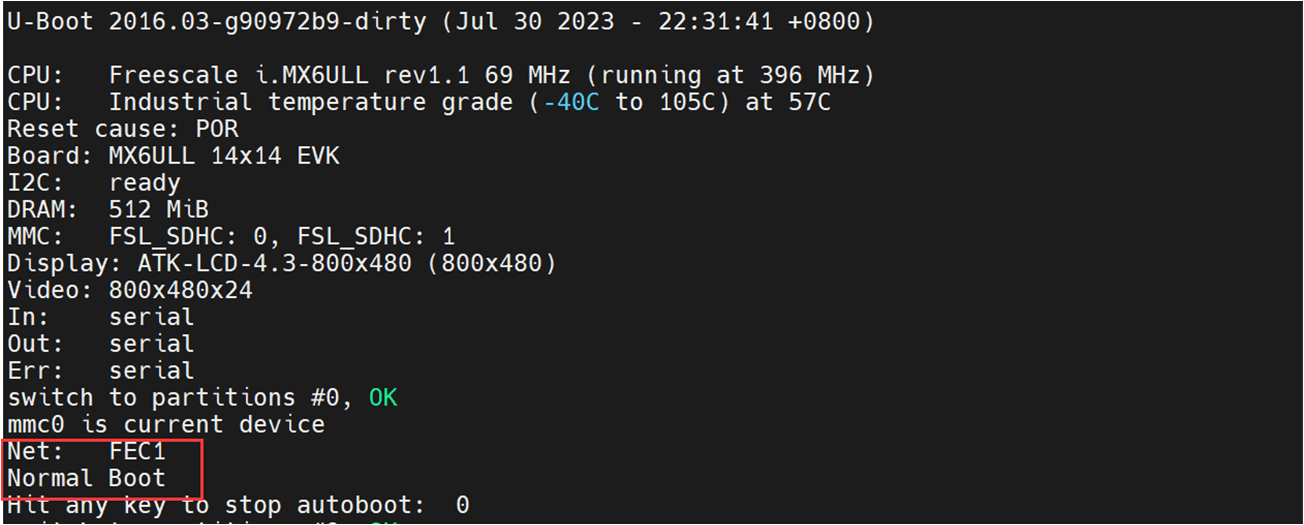
Task: Click the I2C: ready line
Action: pyautogui.click(x=94, y=183)
